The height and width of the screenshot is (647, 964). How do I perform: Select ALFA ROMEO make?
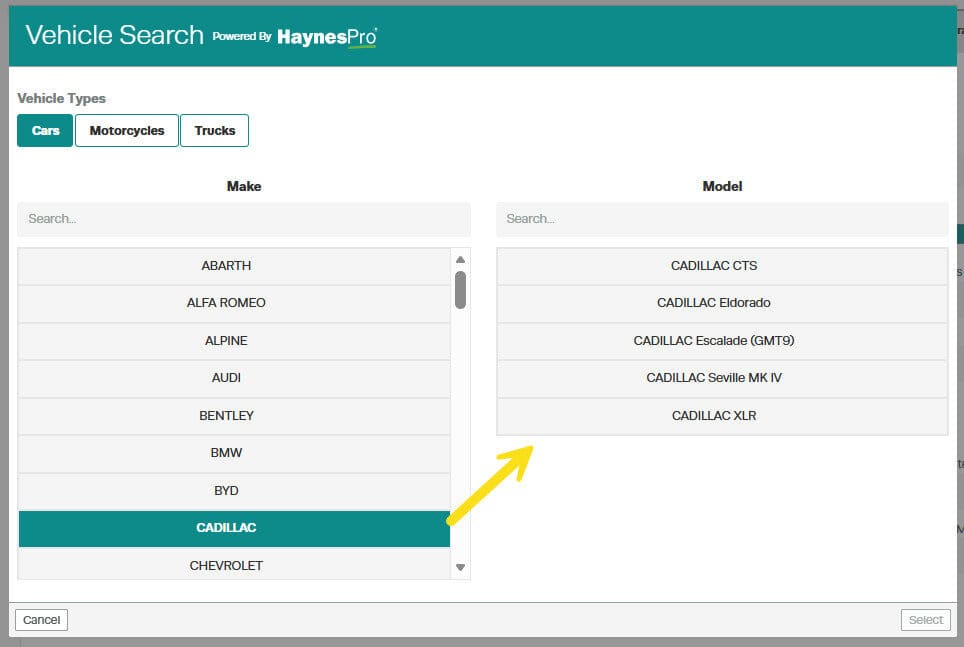234,303
